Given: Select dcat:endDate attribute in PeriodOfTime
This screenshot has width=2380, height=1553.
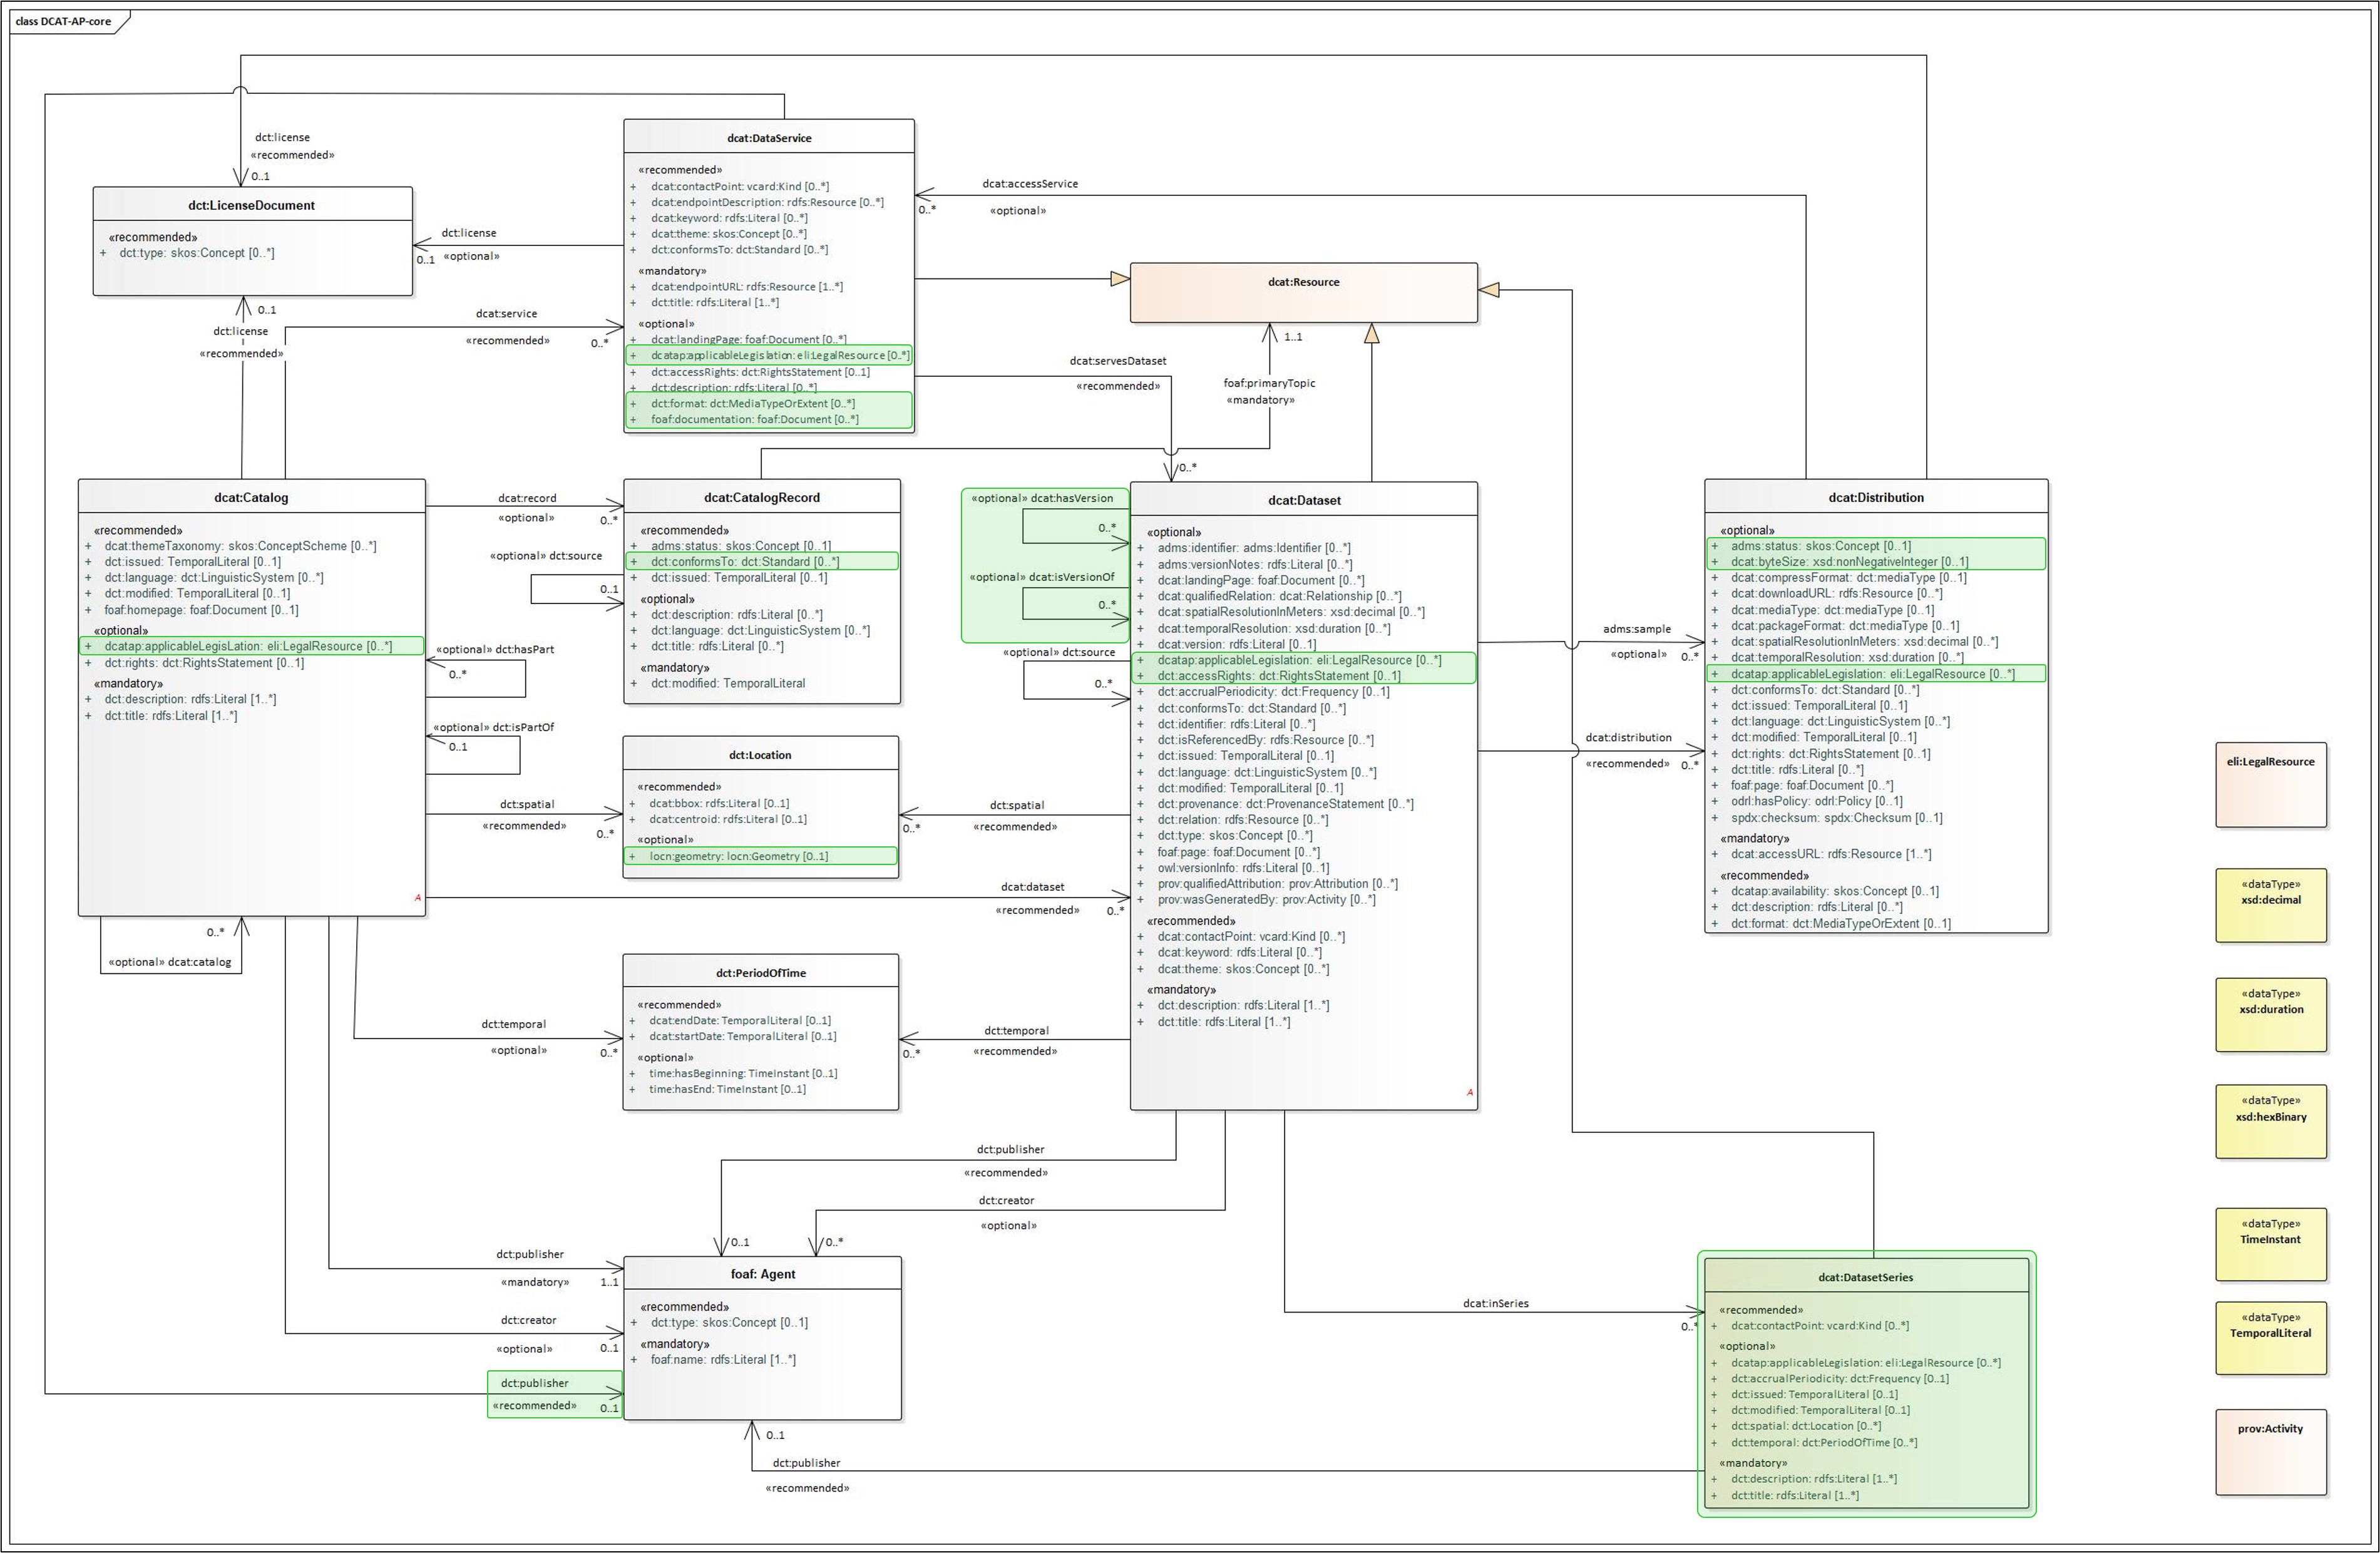Looking at the screenshot, I should 740,1021.
